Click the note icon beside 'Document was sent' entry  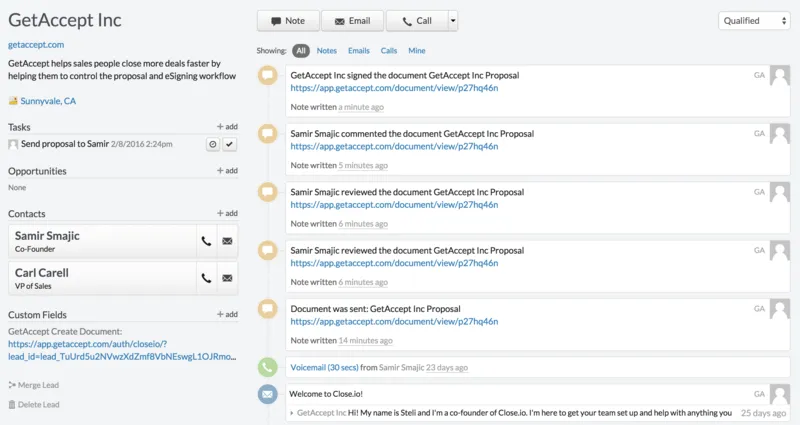click(267, 309)
